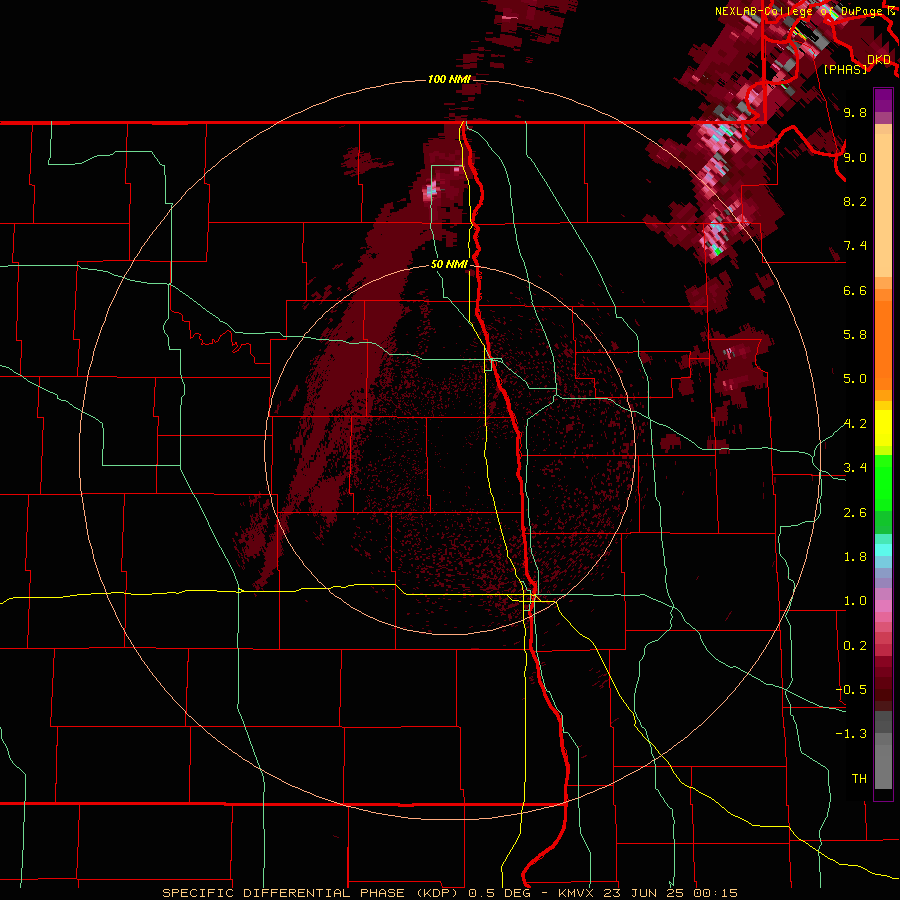Click the 'DKD' unit label above the colorbar
This screenshot has height=900, width=900.
click(x=878, y=59)
